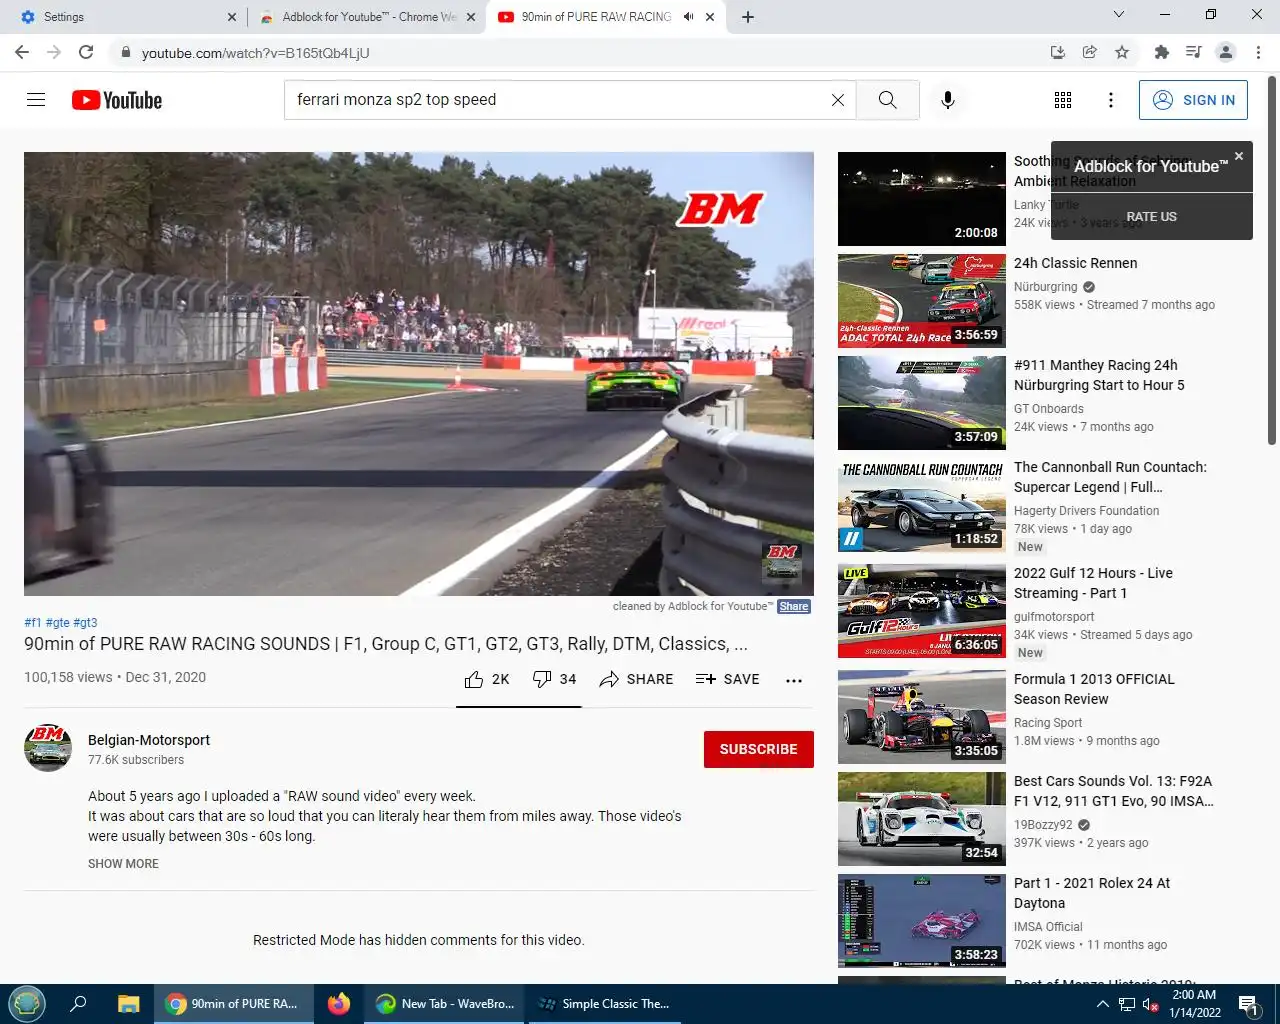Screen dimensions: 1280x1024
Task: Open the Chrome media control icon
Action: 1193,52
